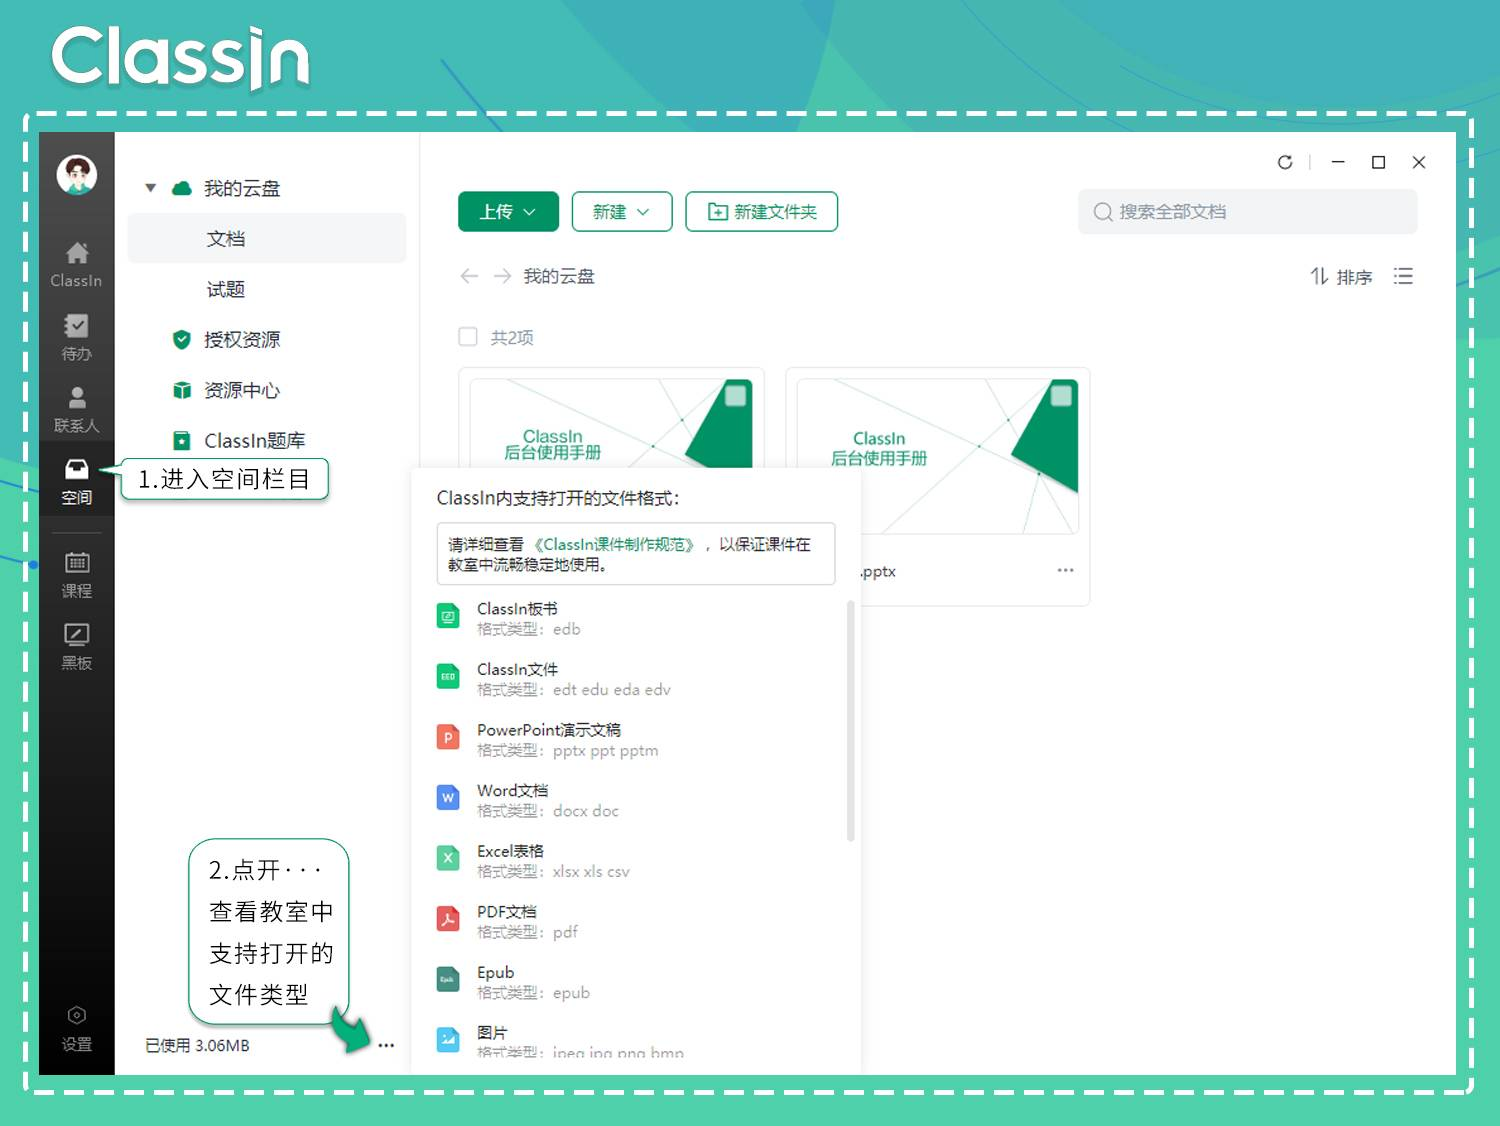Screen dimensions: 1500x1126
Task: Open the 新建 new dropdown
Action: coord(622,212)
